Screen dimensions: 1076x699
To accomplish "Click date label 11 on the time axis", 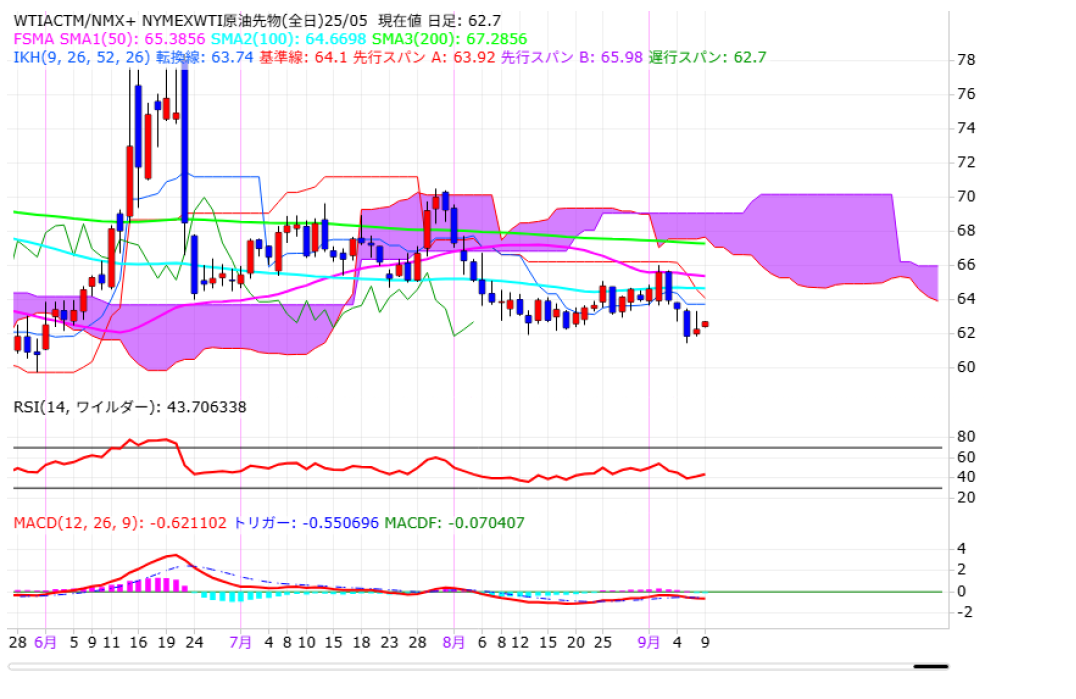I will tap(111, 643).
